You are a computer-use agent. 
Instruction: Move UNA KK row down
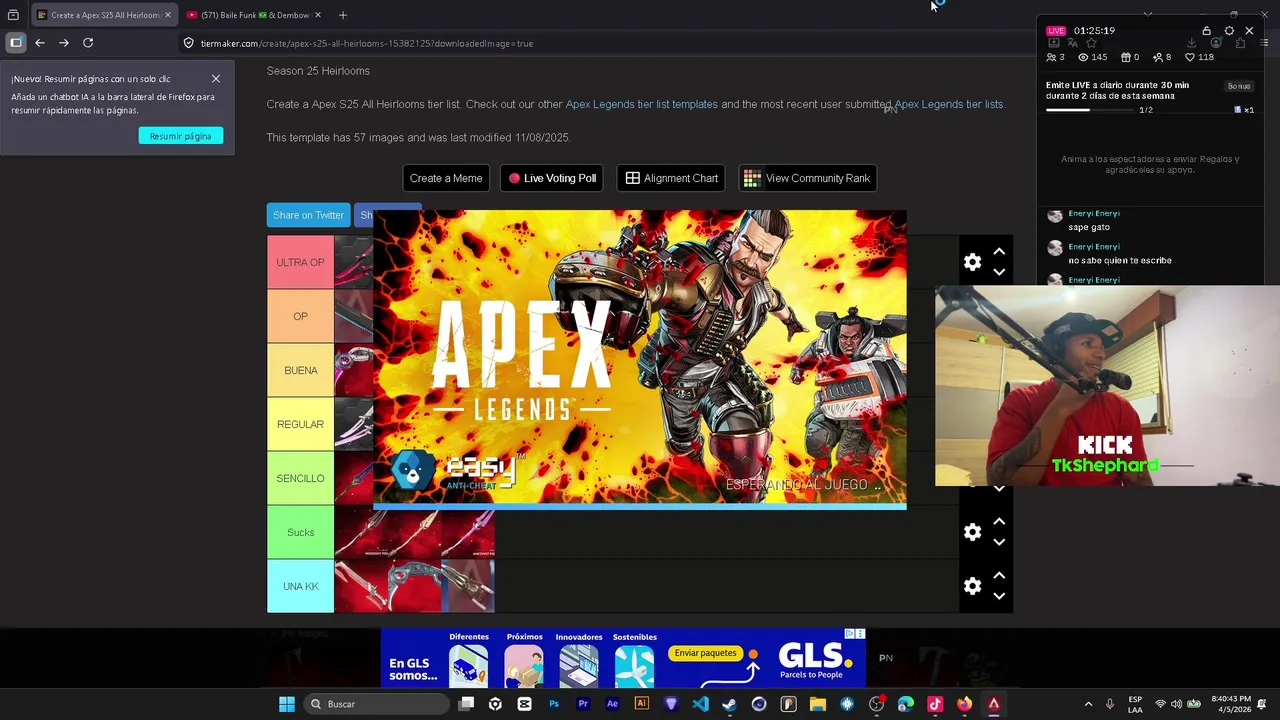tap(998, 596)
